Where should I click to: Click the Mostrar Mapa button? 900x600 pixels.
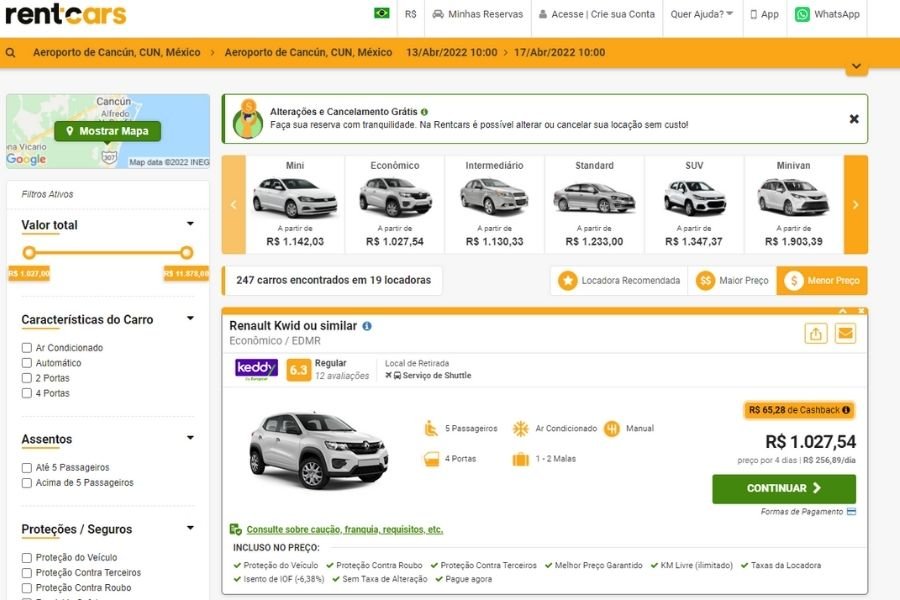pos(107,131)
